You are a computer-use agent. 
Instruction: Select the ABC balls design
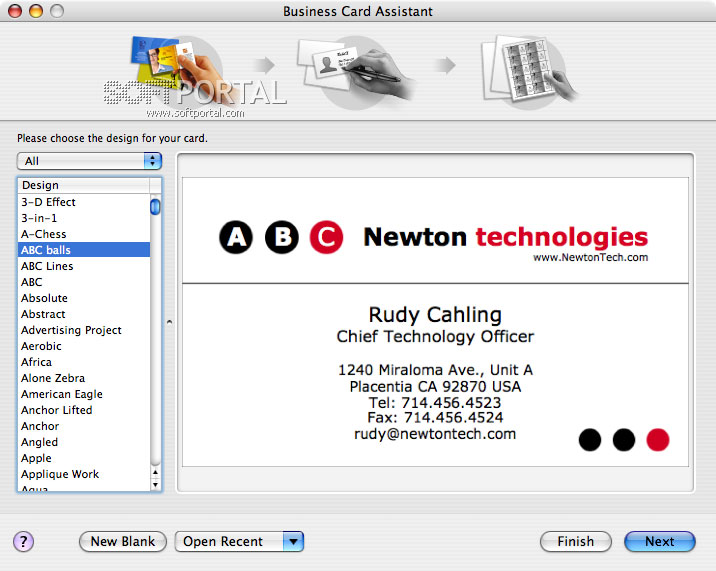pyautogui.click(x=84, y=250)
